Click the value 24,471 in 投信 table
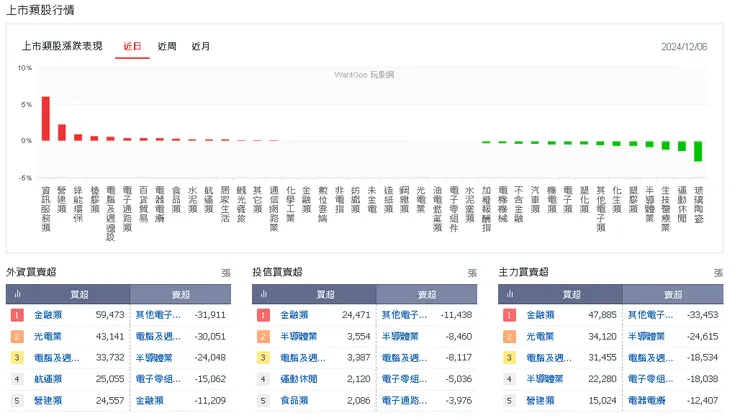The height and width of the screenshot is (420, 740). [356, 315]
